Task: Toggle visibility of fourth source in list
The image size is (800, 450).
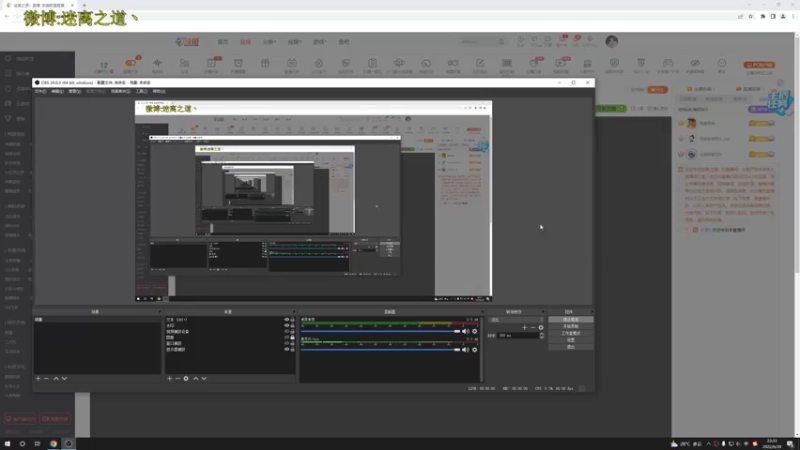Action: (287, 337)
